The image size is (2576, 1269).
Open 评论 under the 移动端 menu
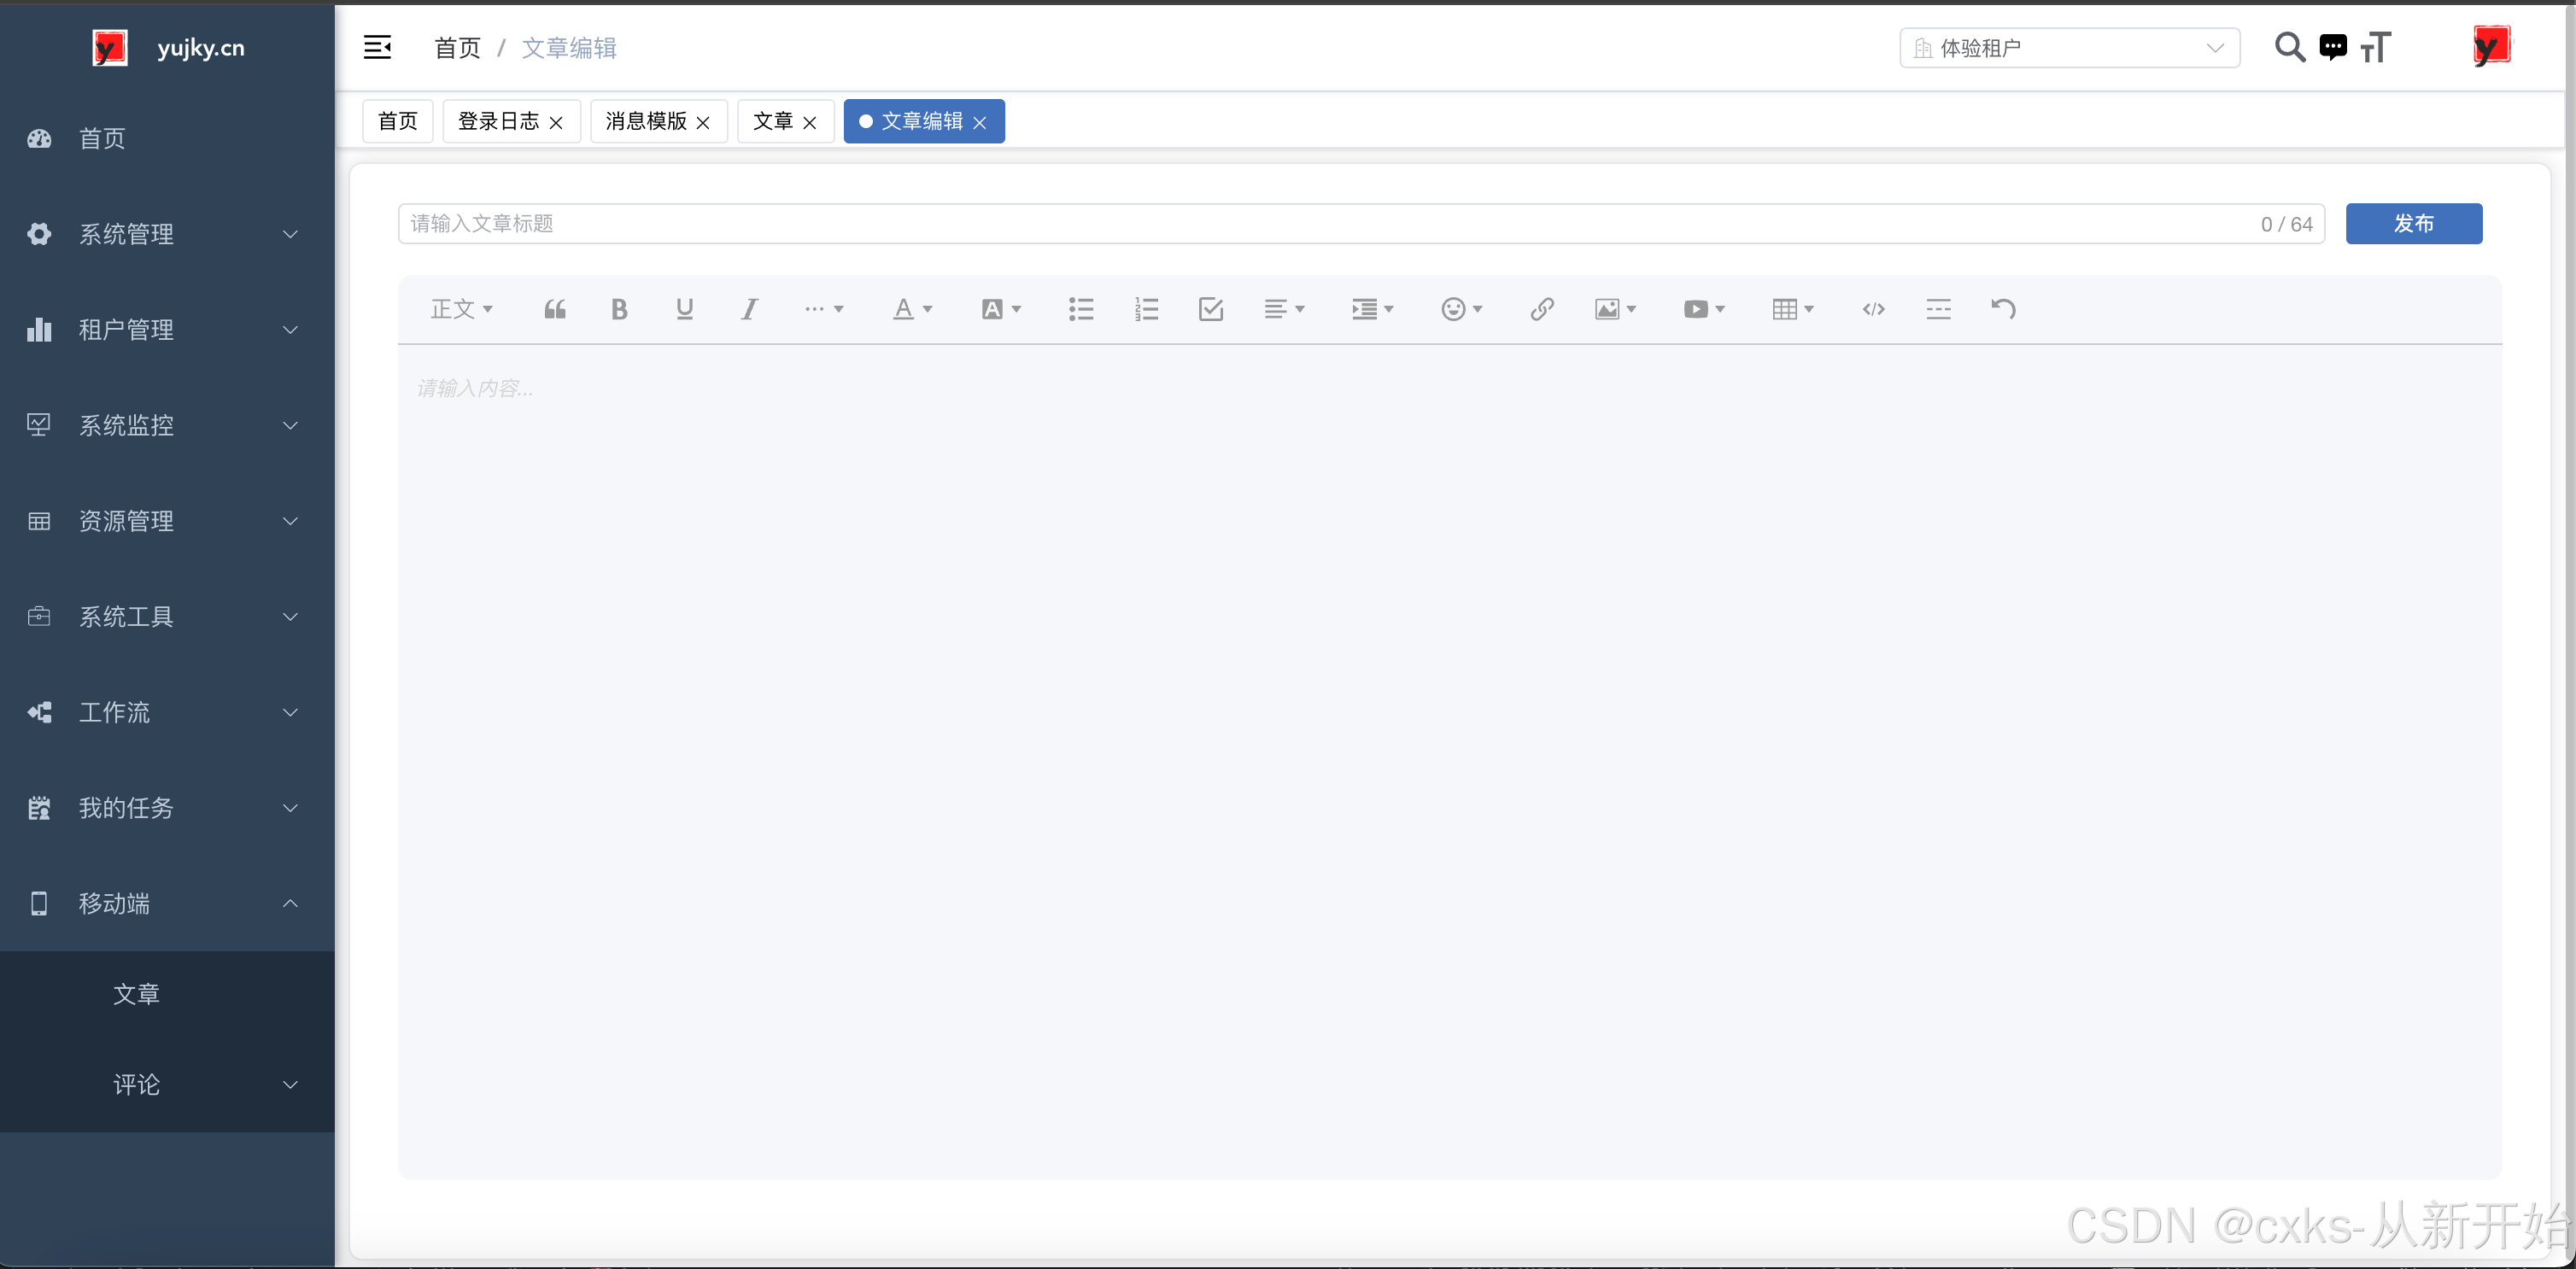[x=137, y=1084]
